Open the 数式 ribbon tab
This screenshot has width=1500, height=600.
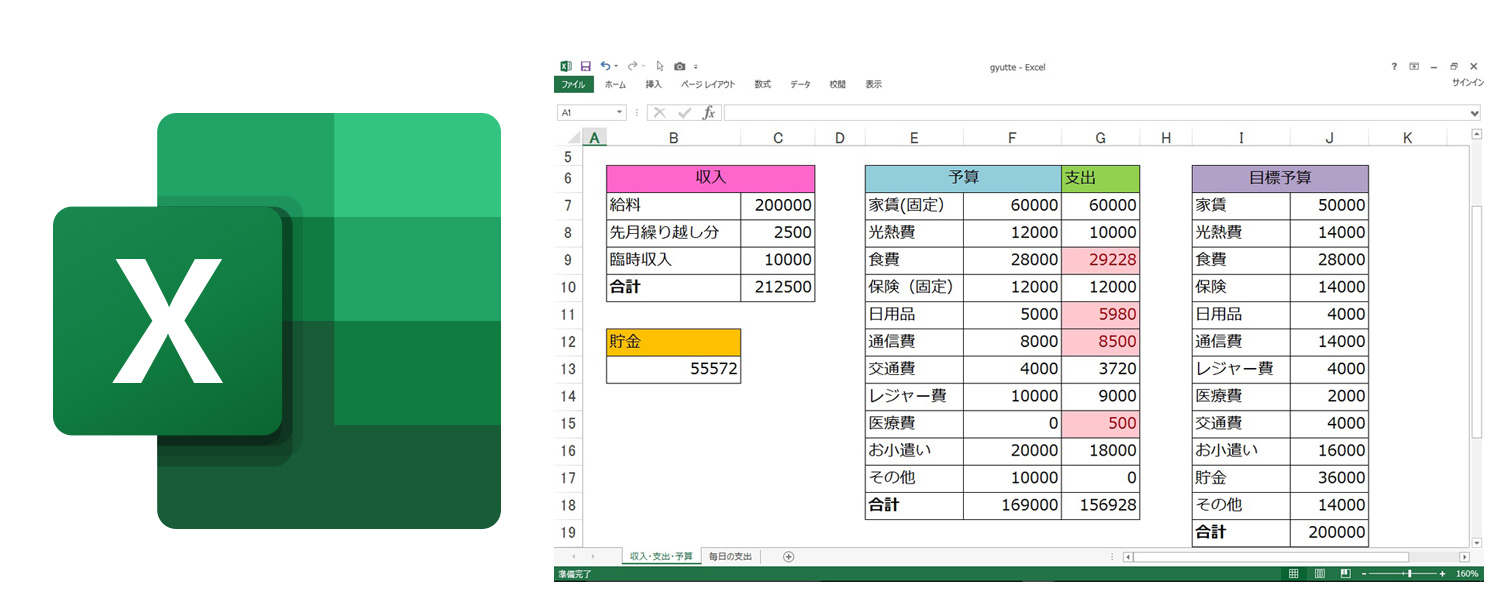pyautogui.click(x=763, y=85)
